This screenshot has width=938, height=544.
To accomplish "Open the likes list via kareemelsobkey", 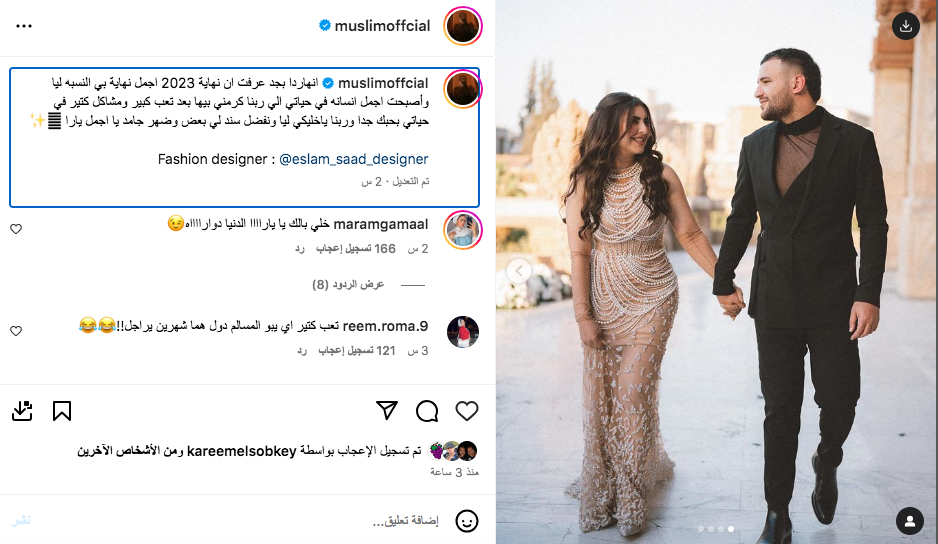I will click(x=242, y=451).
